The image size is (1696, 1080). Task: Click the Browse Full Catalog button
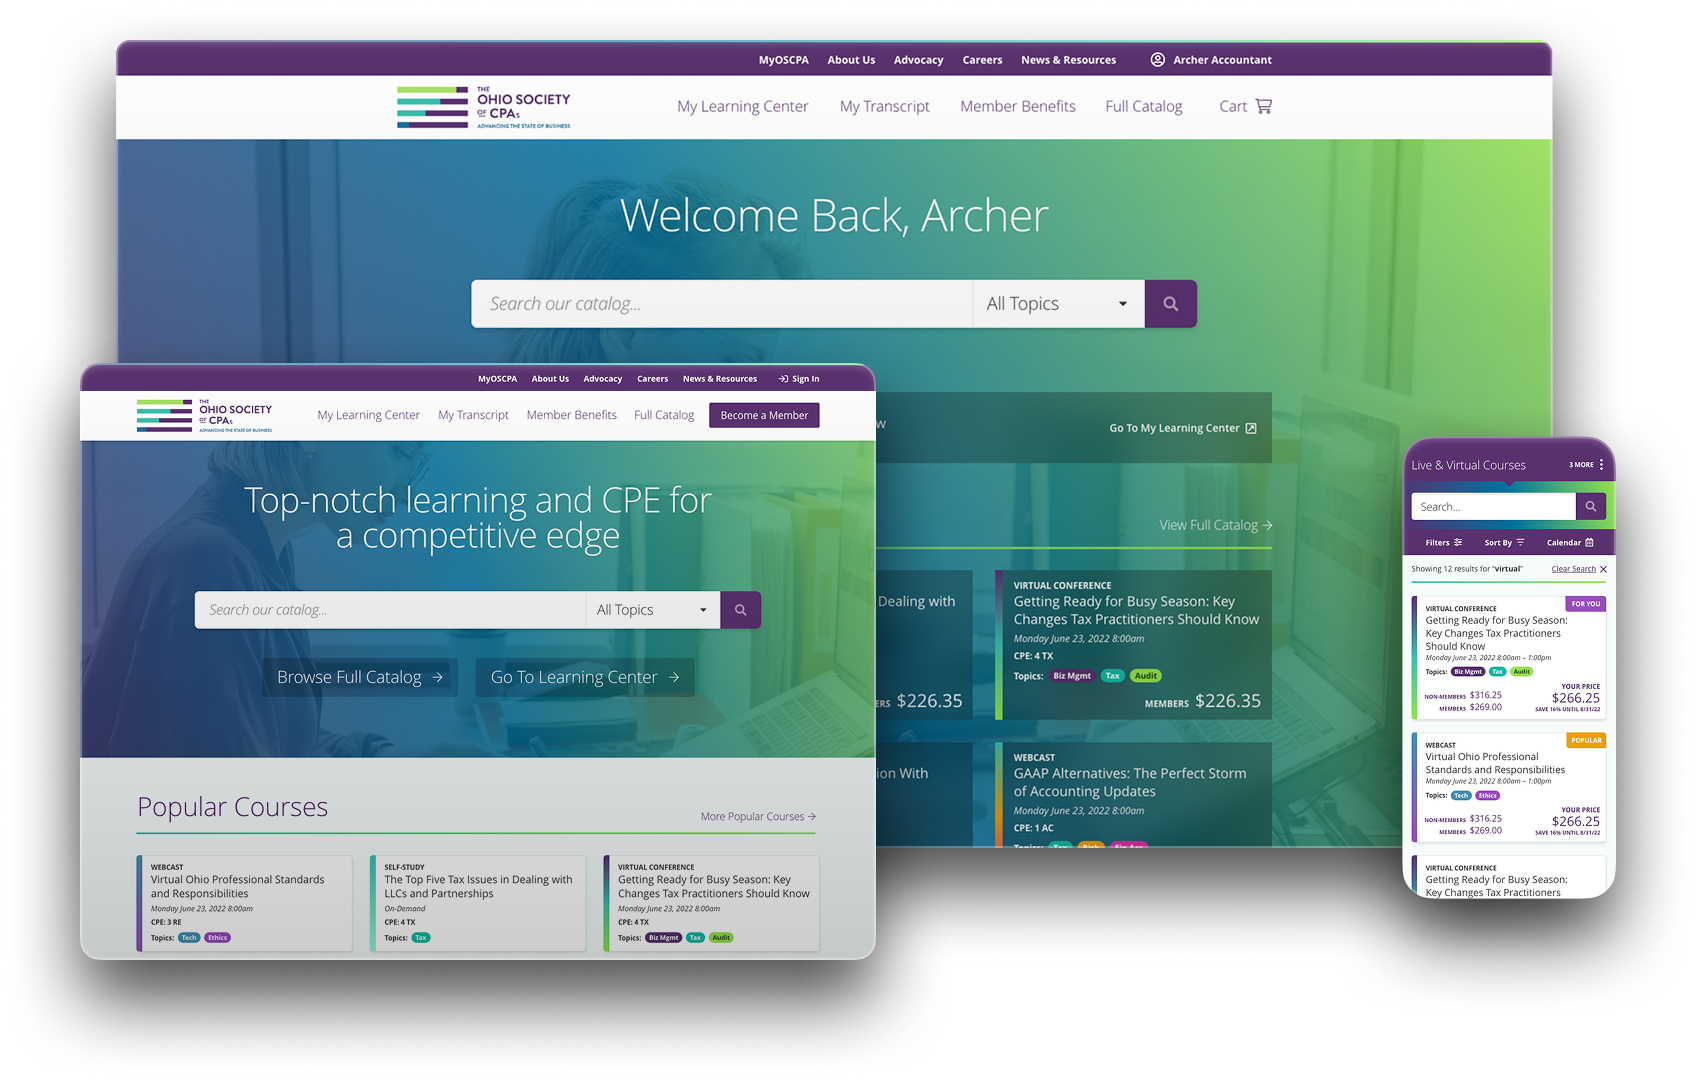point(360,677)
